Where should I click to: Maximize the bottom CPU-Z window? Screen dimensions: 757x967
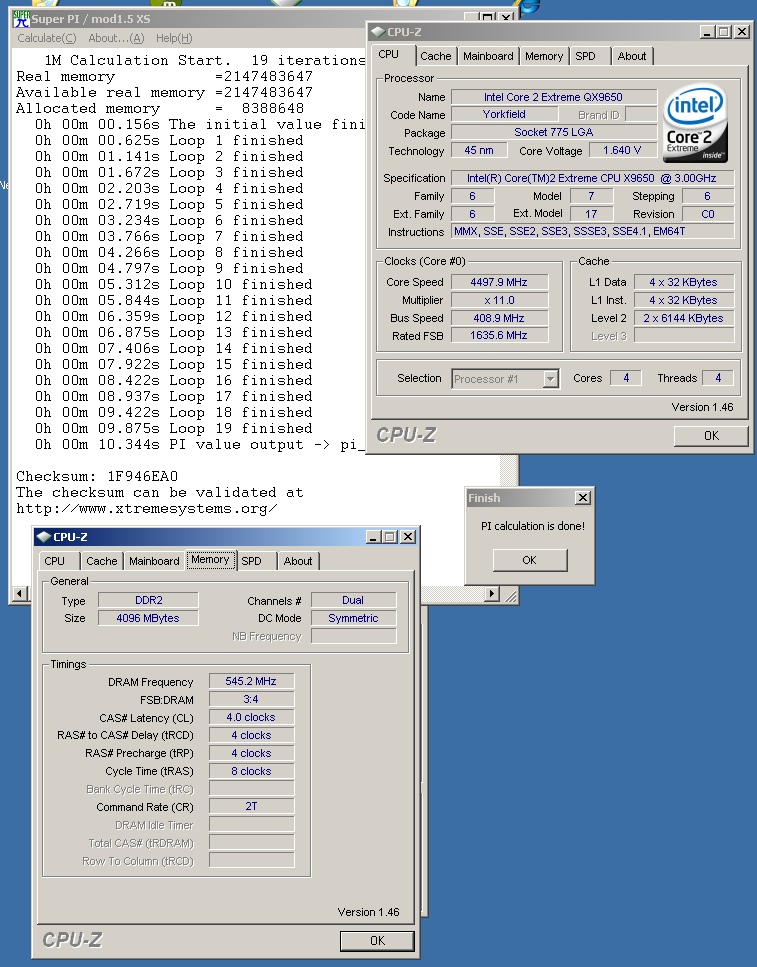coord(389,537)
